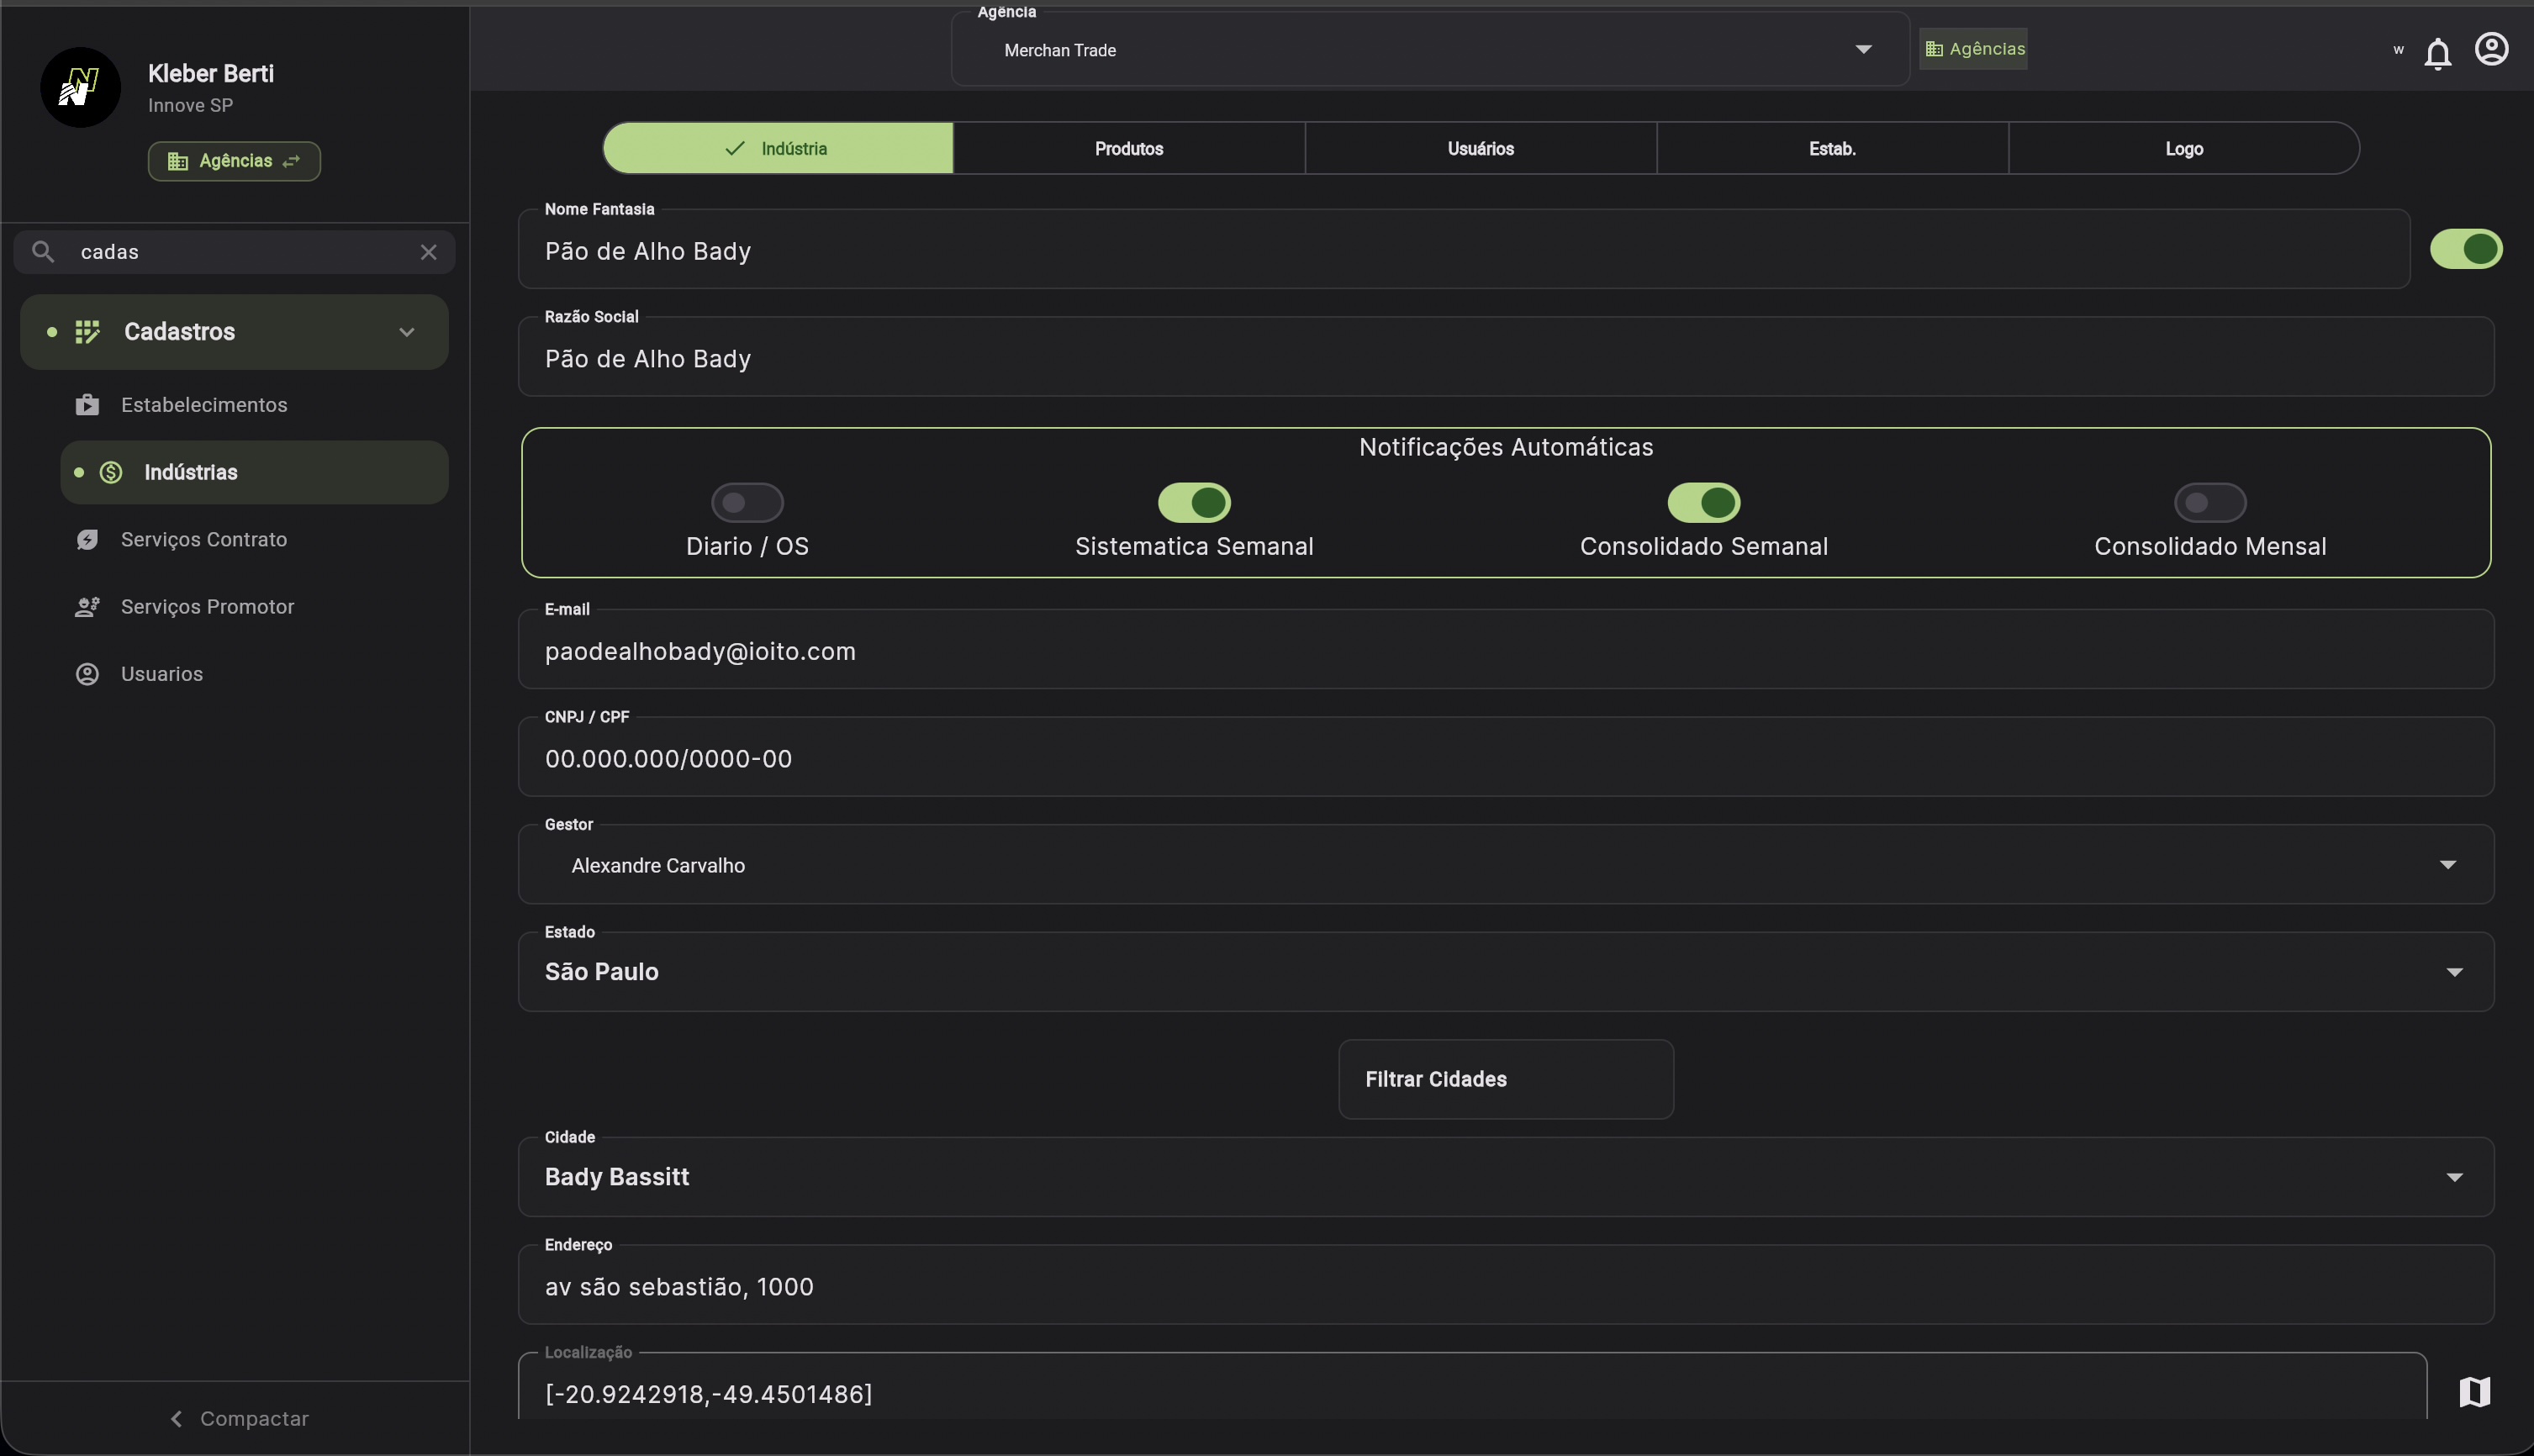Open Usuarios from the sidebar menu
This screenshot has height=1456, width=2534.
[162, 674]
